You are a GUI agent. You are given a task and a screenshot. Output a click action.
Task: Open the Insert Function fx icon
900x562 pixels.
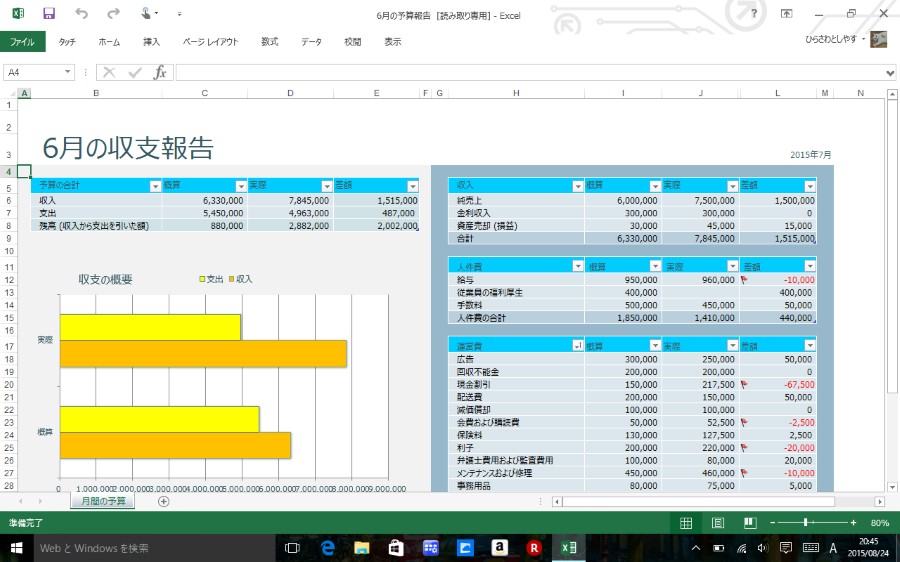point(160,73)
